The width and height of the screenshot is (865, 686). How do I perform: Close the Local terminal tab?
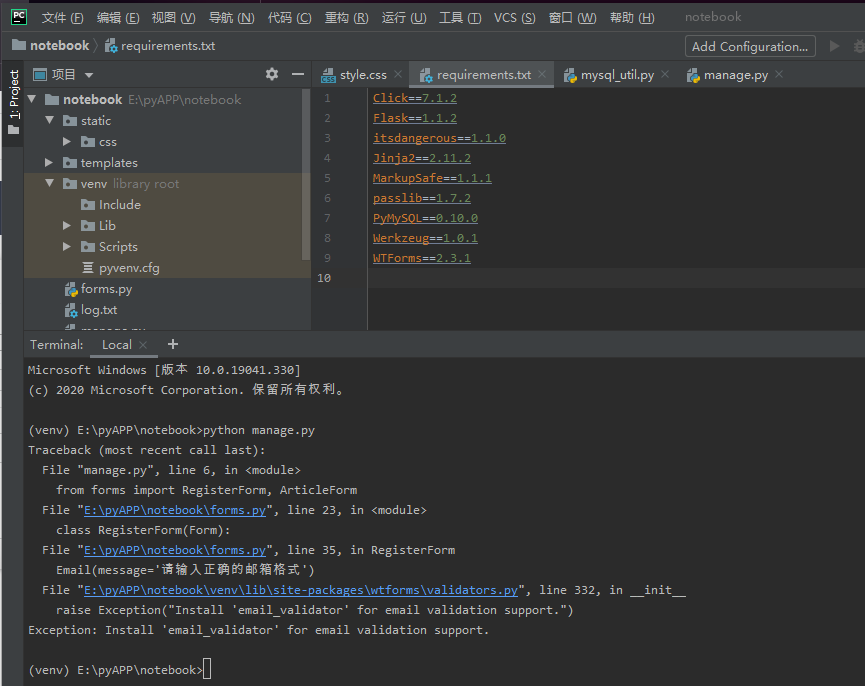click(x=143, y=345)
